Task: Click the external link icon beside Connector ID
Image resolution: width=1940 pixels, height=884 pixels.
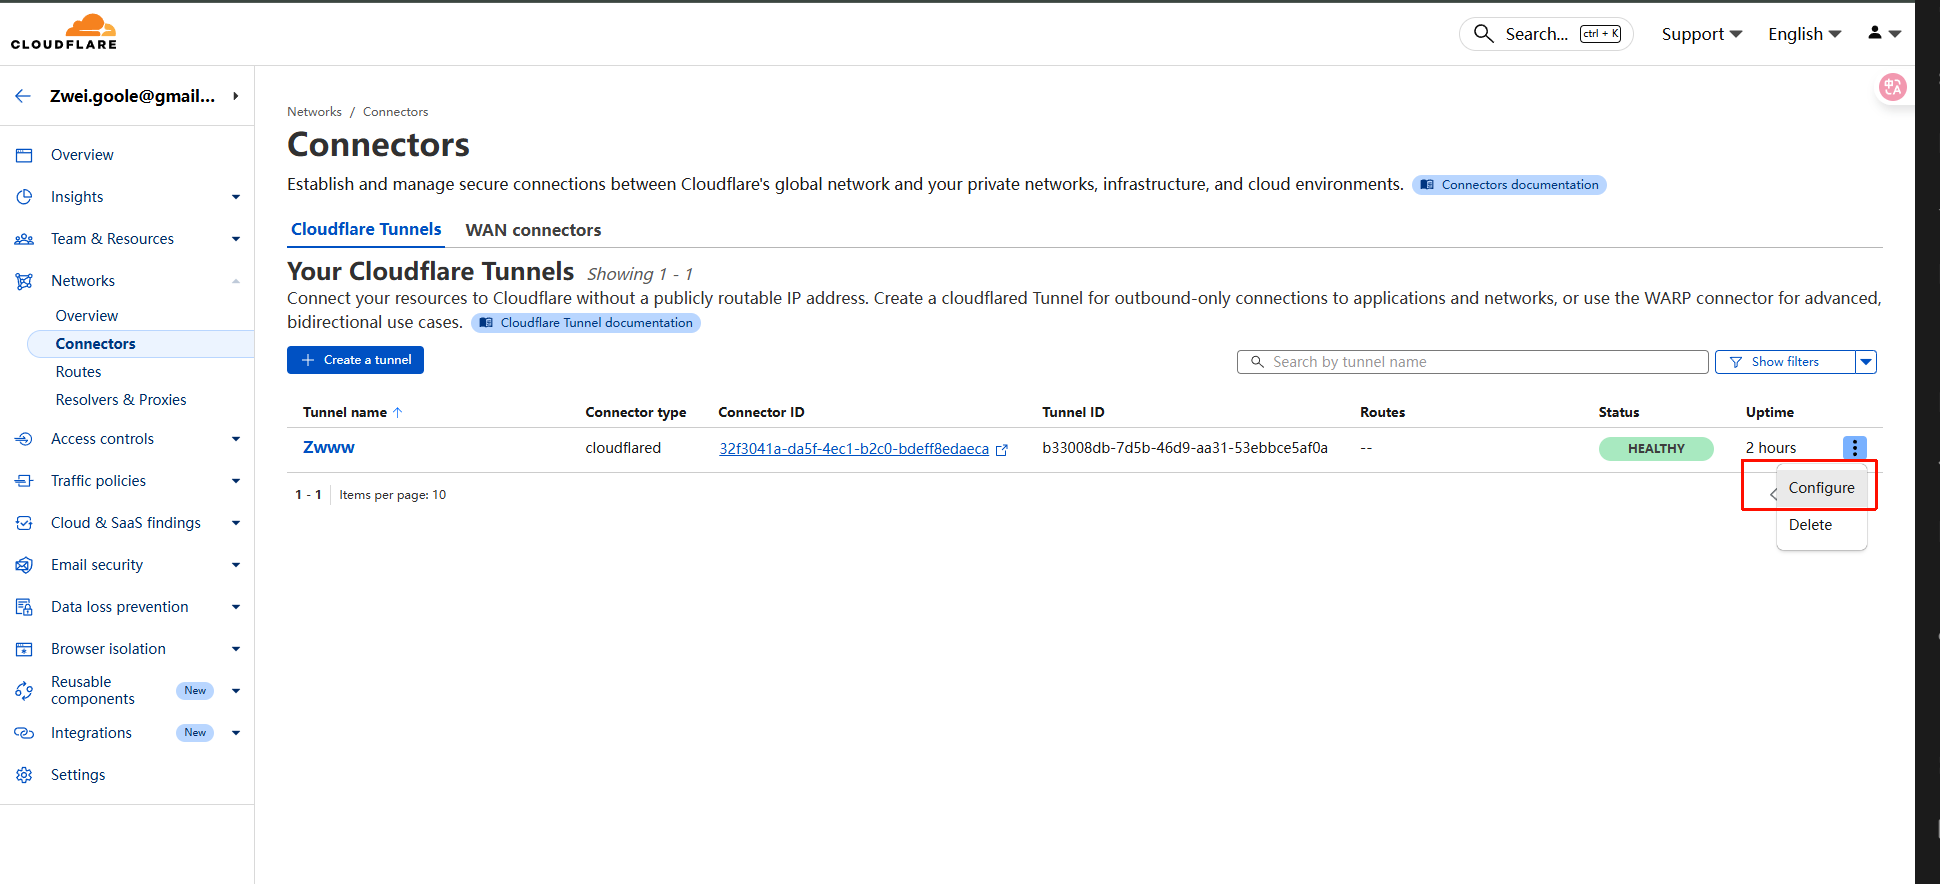Action: (x=1002, y=450)
